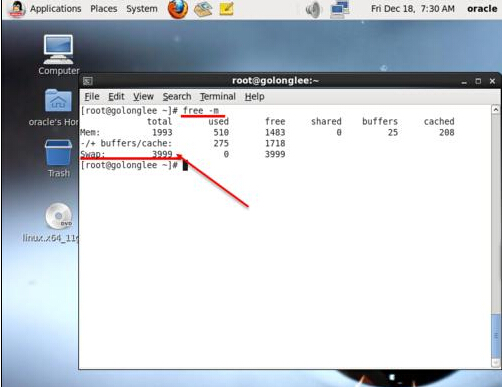Screen dimensions: 502x387
Task: Close the root@golonglee terminal window
Action: (x=492, y=81)
